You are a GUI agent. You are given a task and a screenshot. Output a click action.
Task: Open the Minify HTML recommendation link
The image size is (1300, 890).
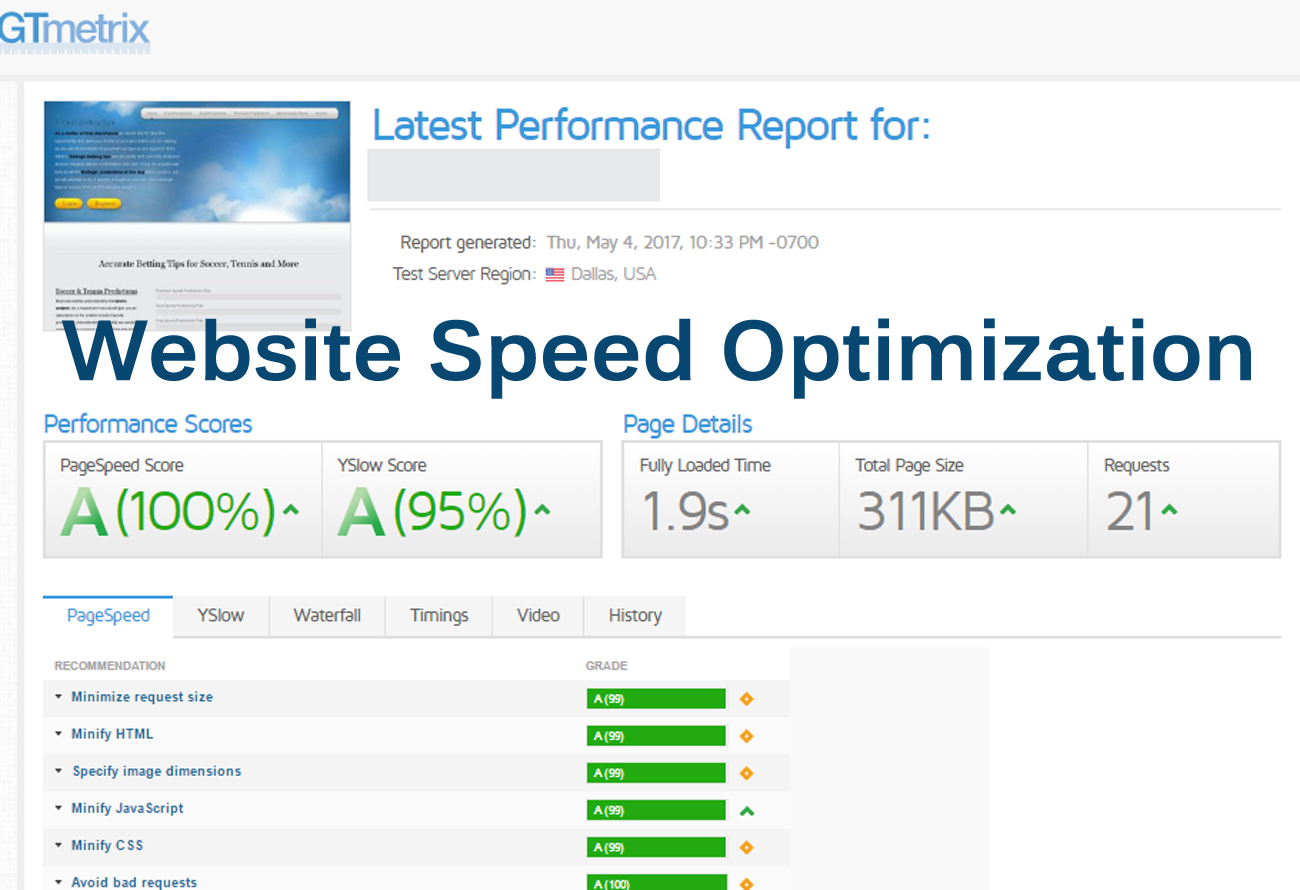(112, 734)
